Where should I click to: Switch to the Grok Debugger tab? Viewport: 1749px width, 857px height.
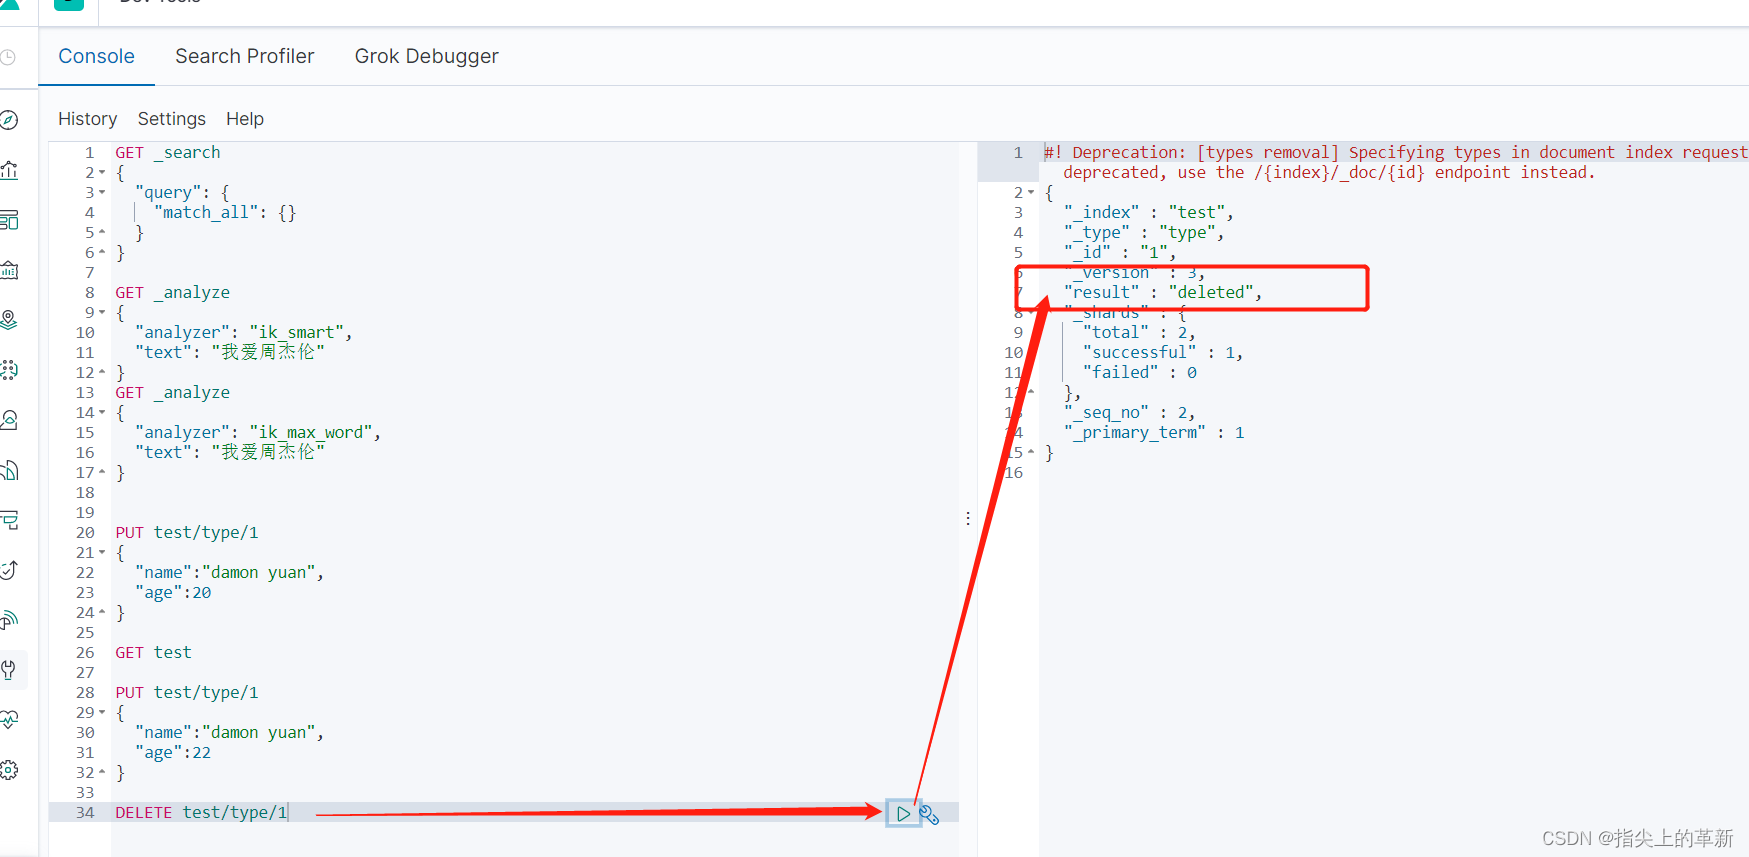(x=427, y=56)
